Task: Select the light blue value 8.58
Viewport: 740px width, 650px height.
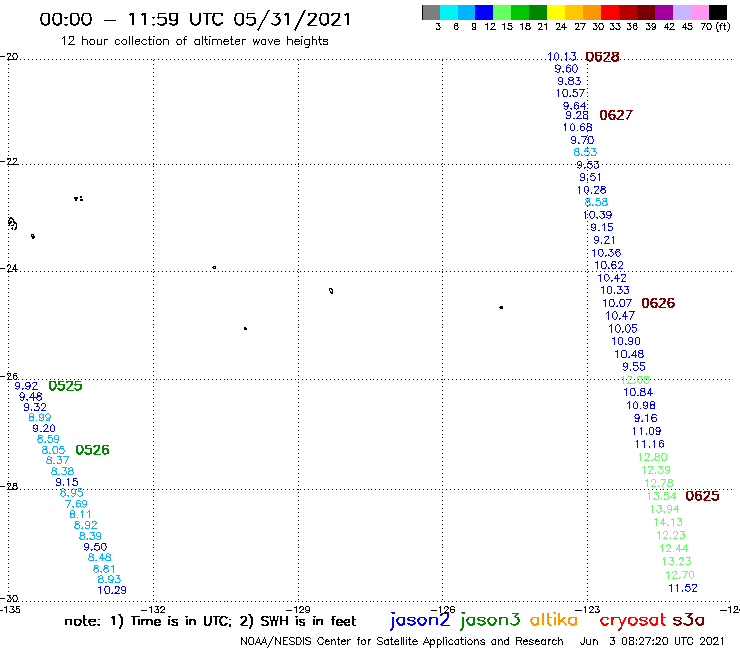Action: pyautogui.click(x=596, y=202)
